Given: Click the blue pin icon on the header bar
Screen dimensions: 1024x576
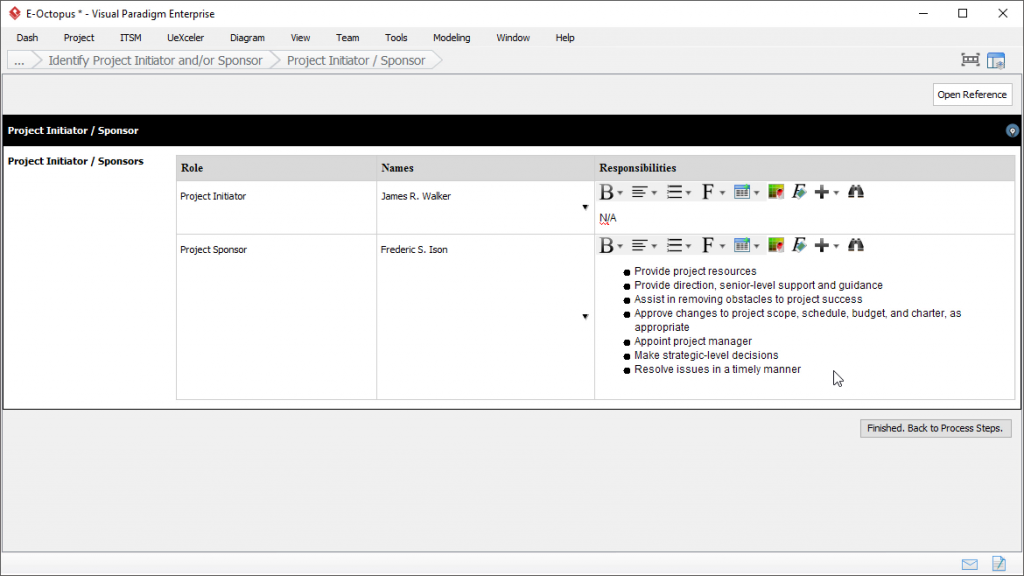Looking at the screenshot, I should [1012, 130].
